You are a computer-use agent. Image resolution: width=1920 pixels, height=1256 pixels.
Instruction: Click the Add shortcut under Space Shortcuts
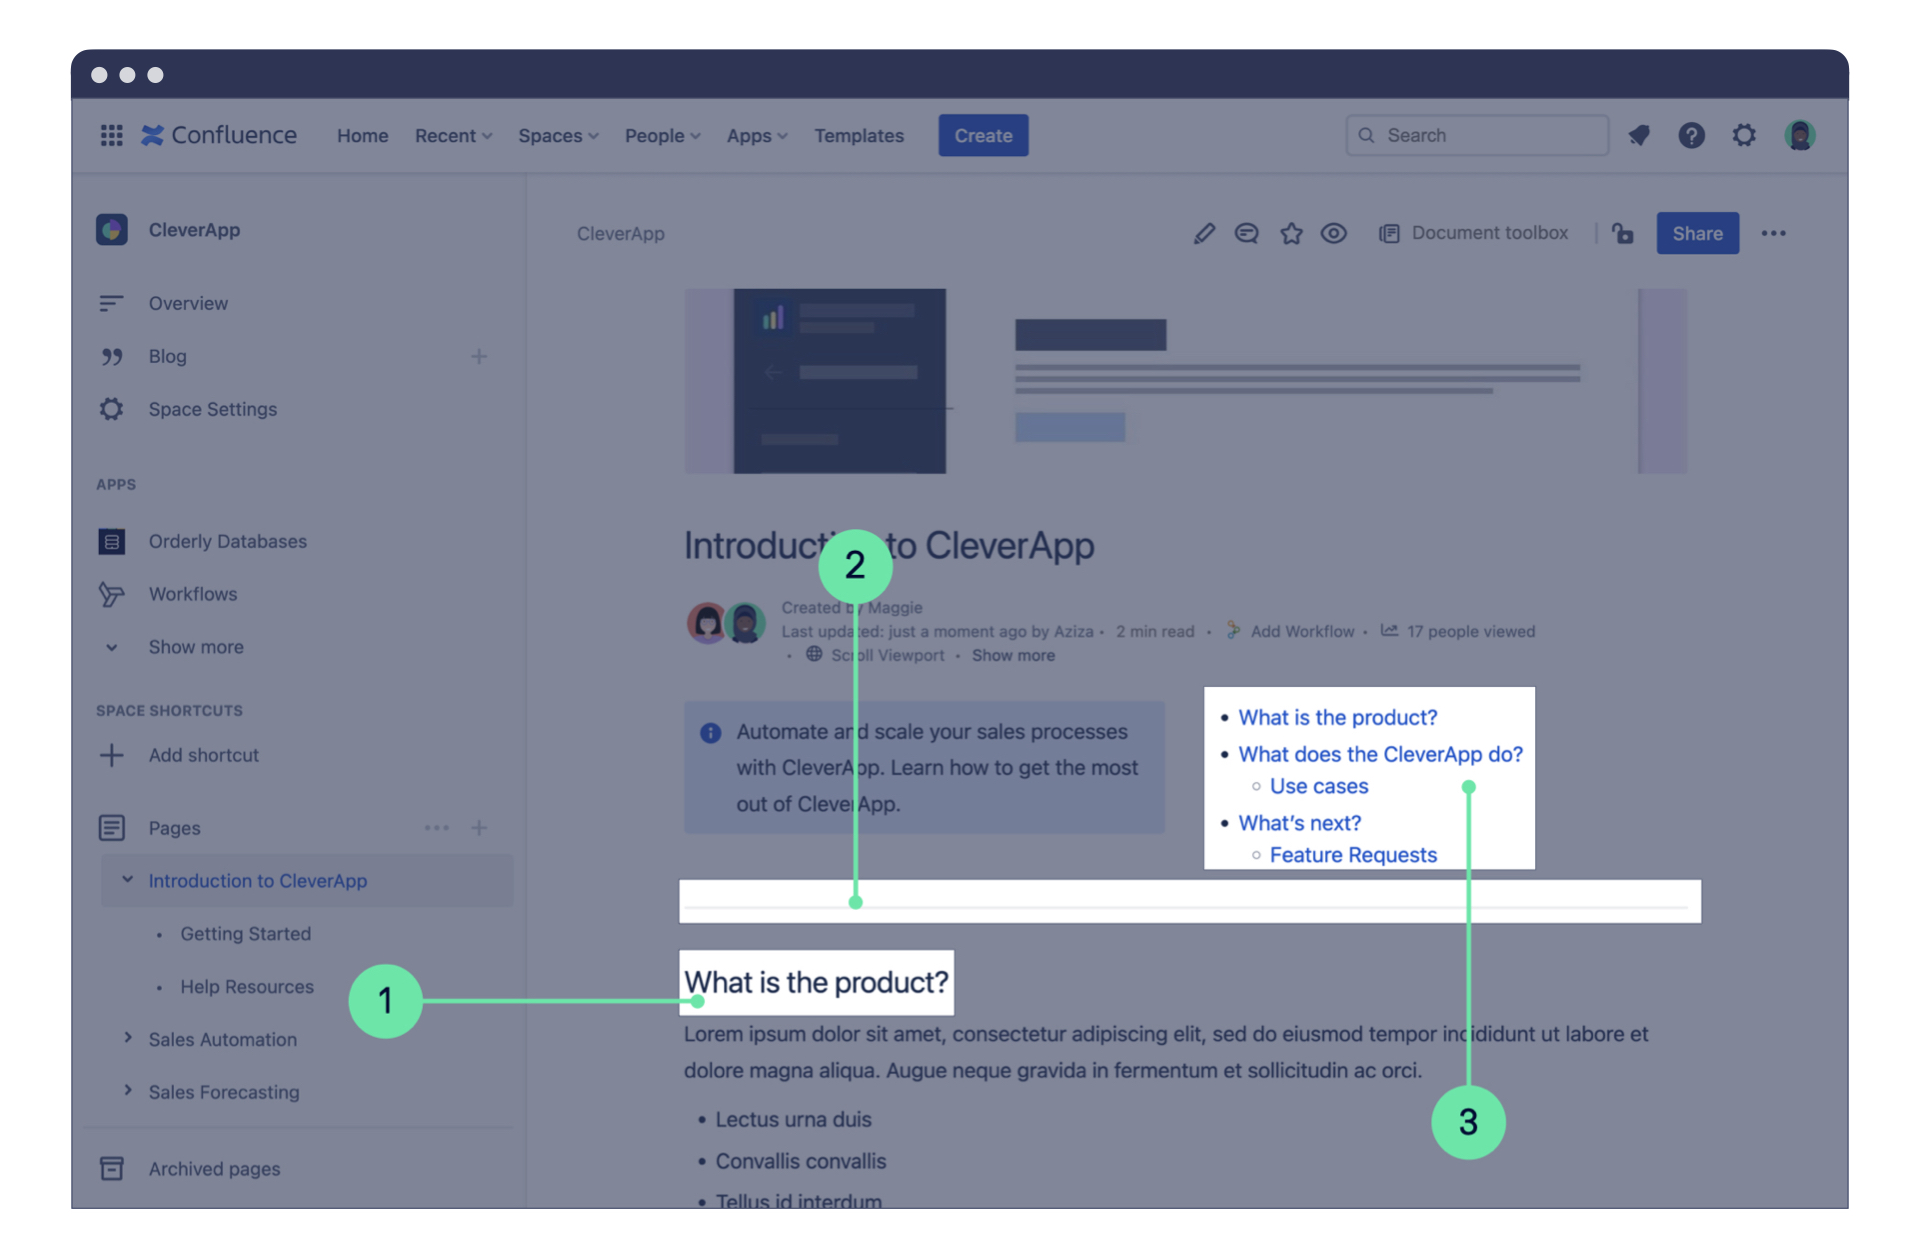202,754
